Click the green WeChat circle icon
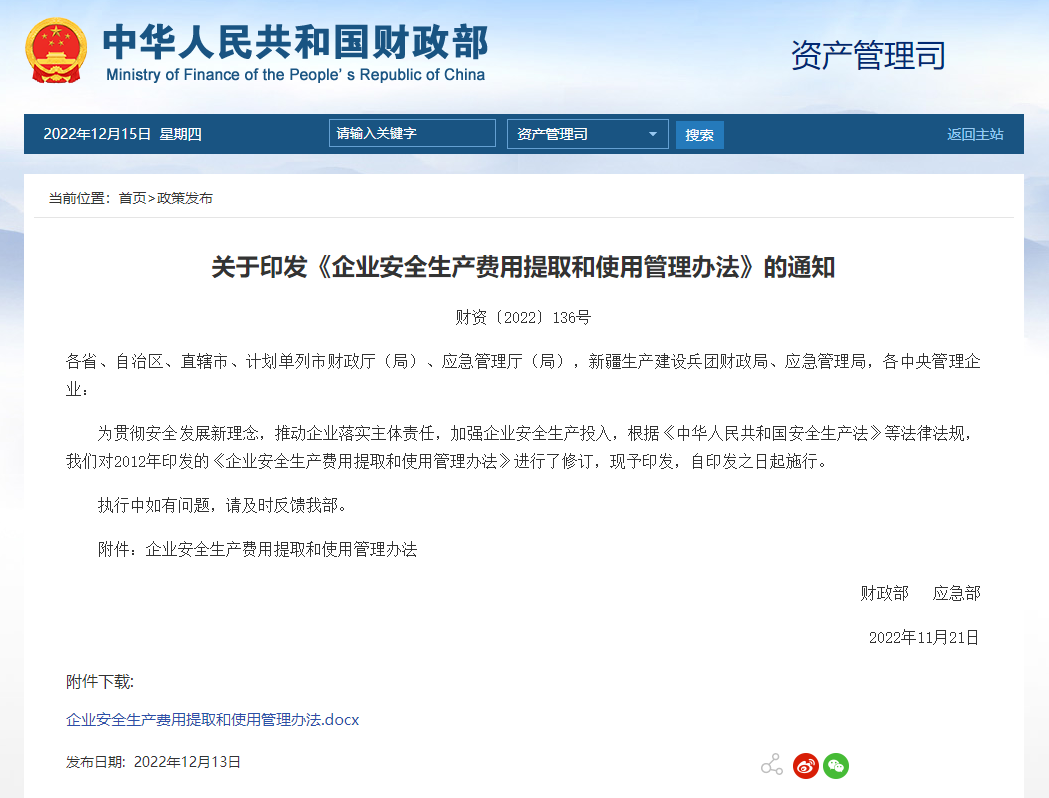This screenshot has height=798, width=1049. coord(836,765)
